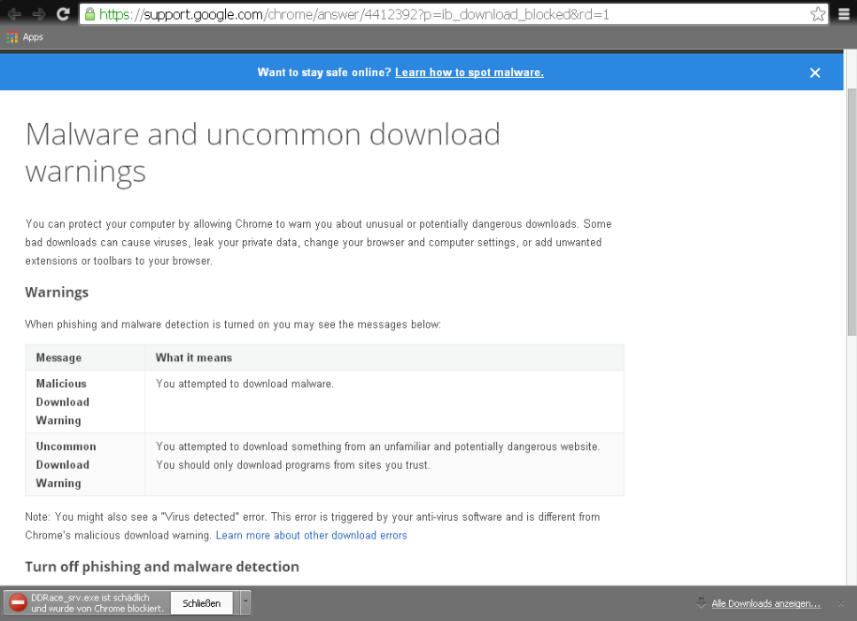Screen dimensions: 857x621
Task: Open 'Learn how to spot malware' link
Action: [469, 72]
